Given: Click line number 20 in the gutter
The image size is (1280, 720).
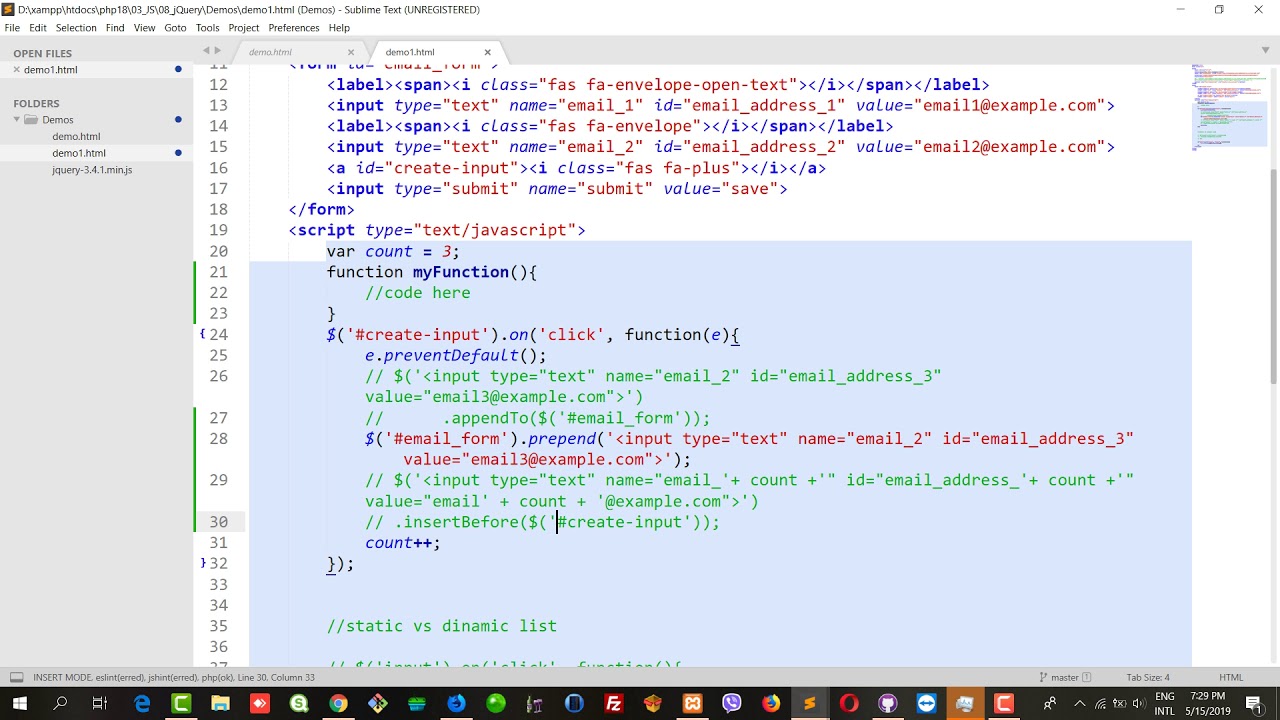Looking at the screenshot, I should point(218,251).
